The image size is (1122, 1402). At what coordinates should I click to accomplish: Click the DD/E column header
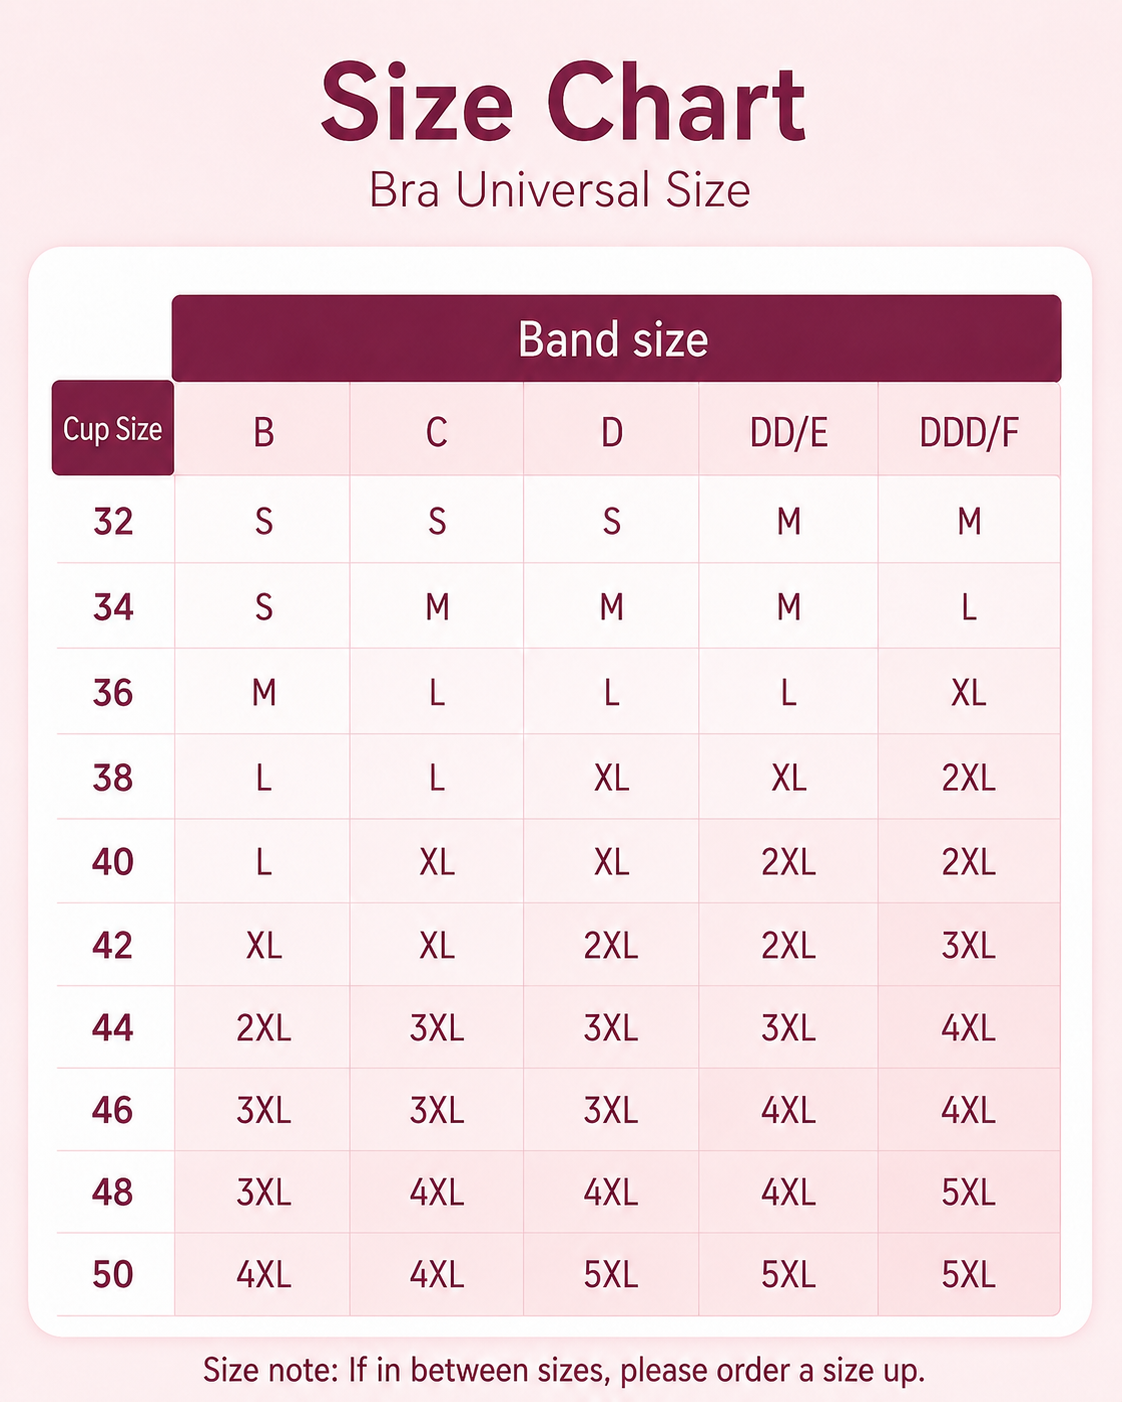point(789,432)
